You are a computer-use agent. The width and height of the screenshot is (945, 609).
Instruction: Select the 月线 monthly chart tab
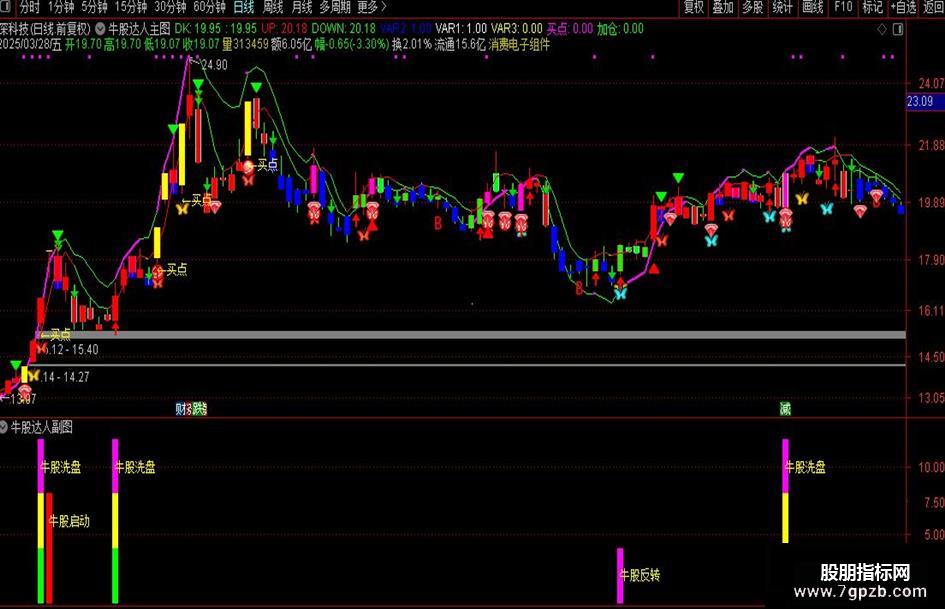301,7
